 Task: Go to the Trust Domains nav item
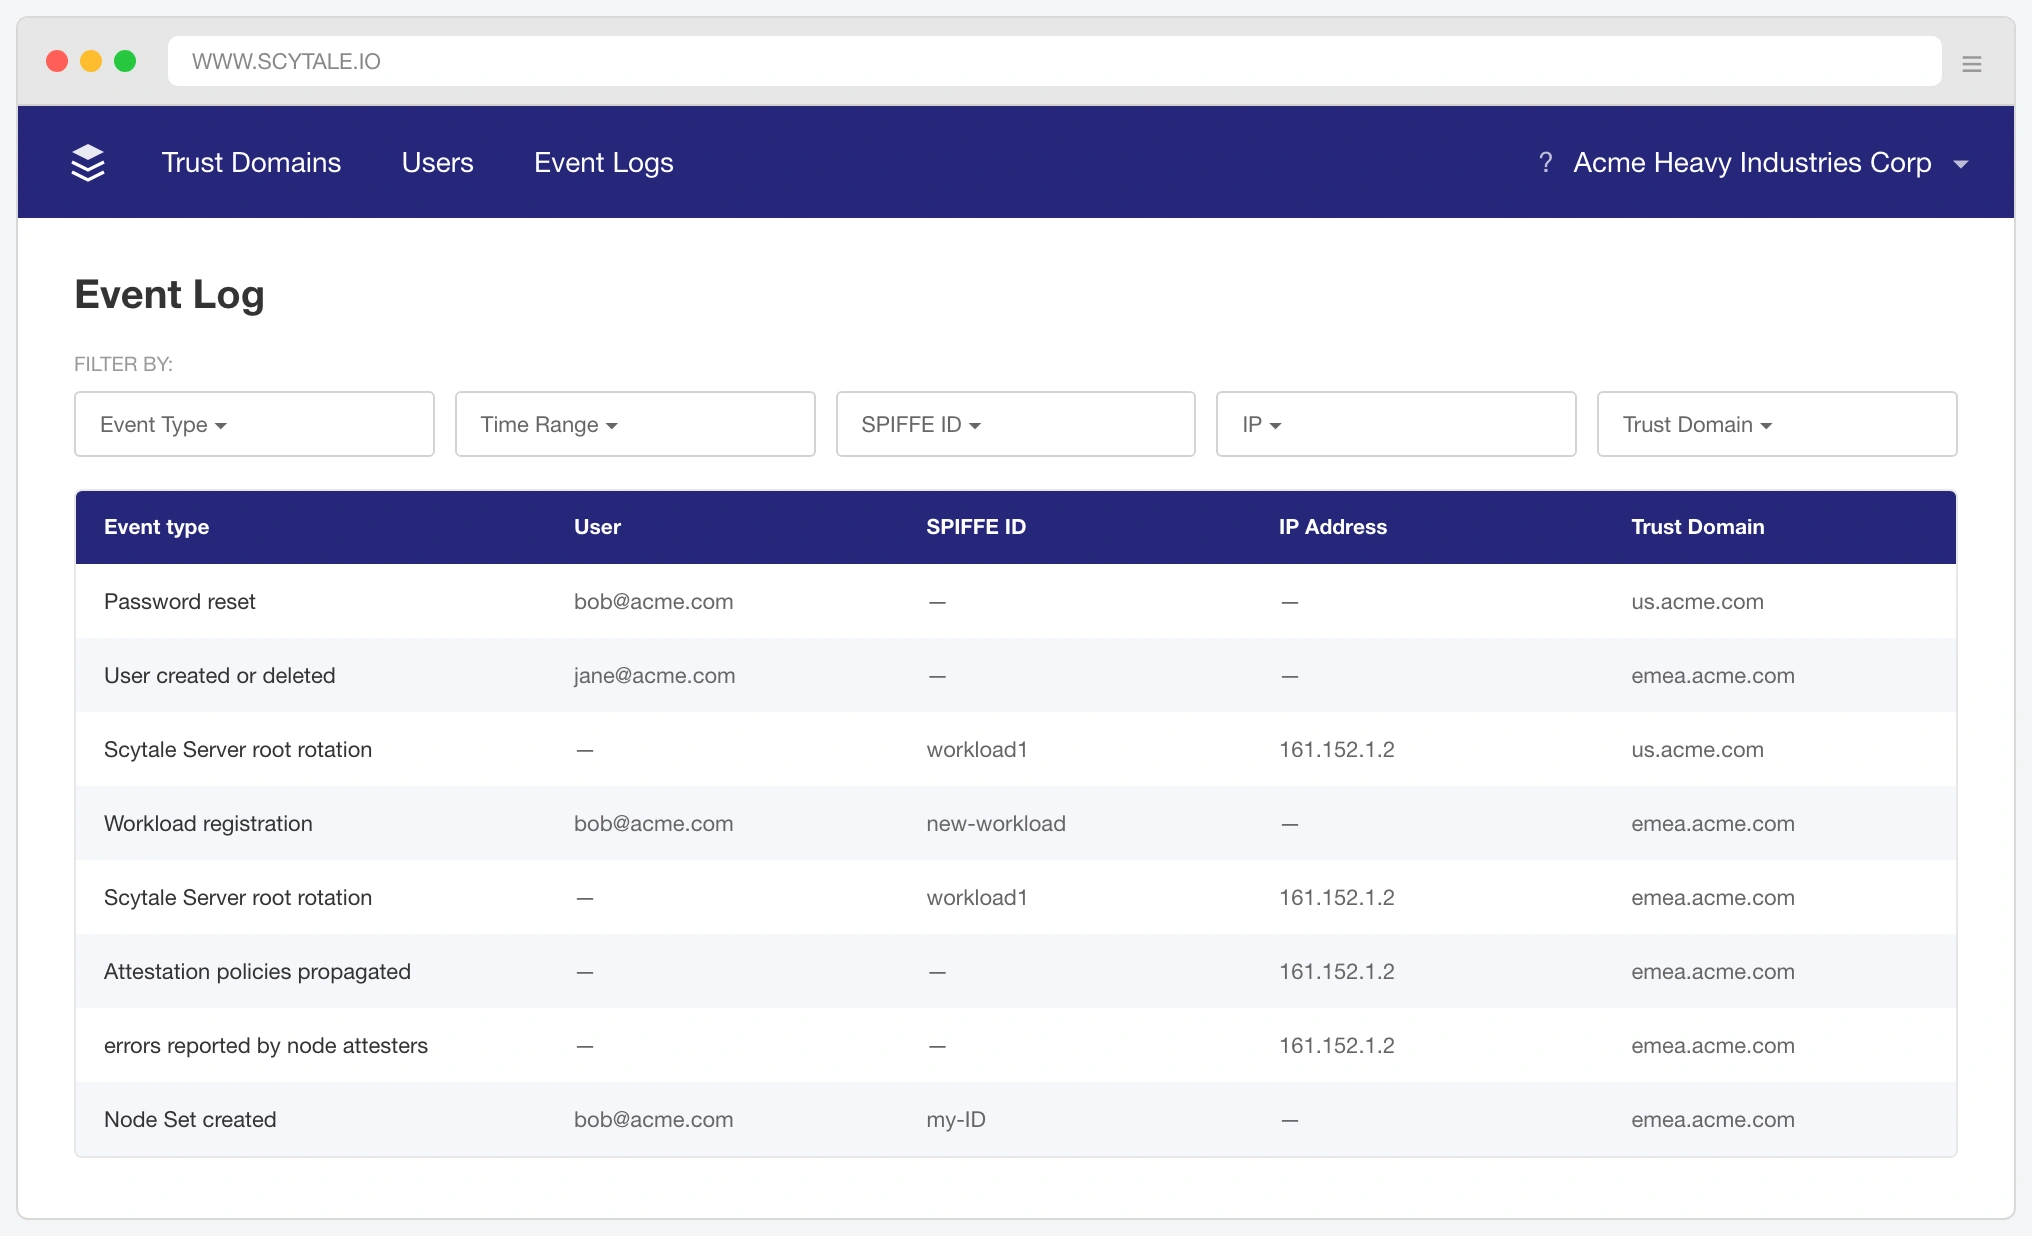coord(251,162)
